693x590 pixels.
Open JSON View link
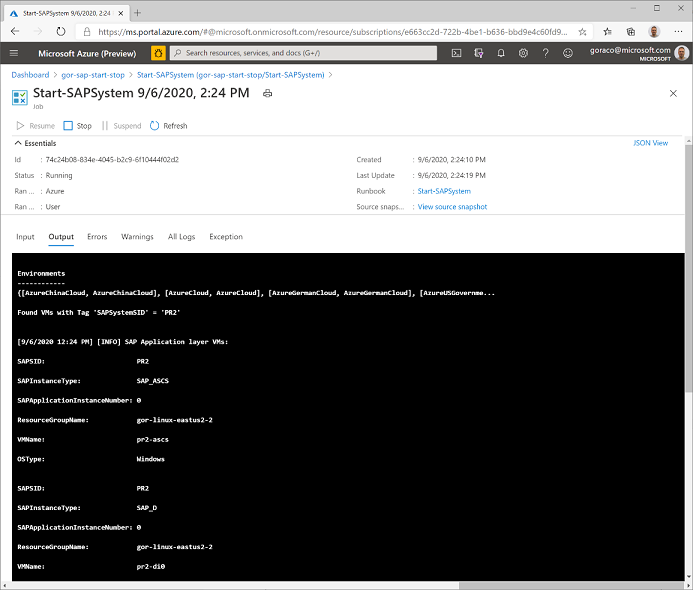(x=651, y=143)
